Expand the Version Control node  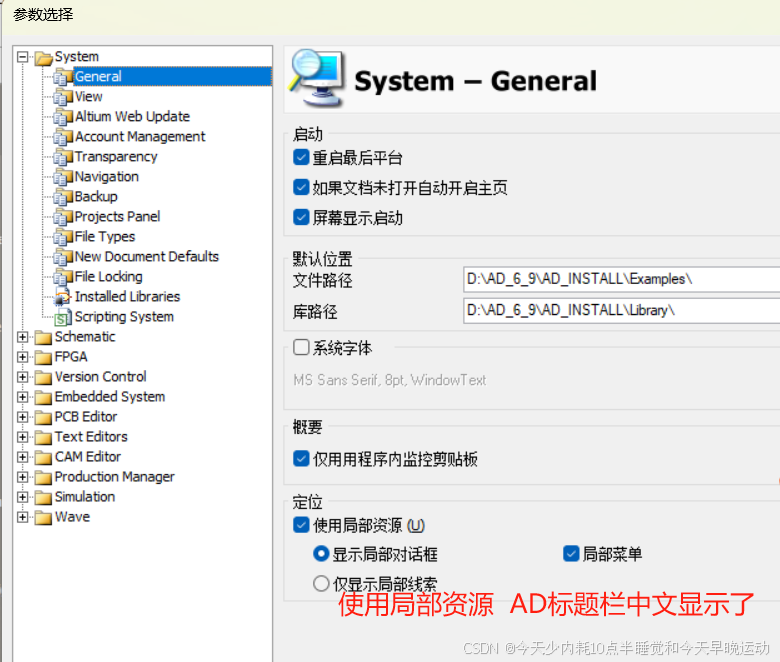22,377
